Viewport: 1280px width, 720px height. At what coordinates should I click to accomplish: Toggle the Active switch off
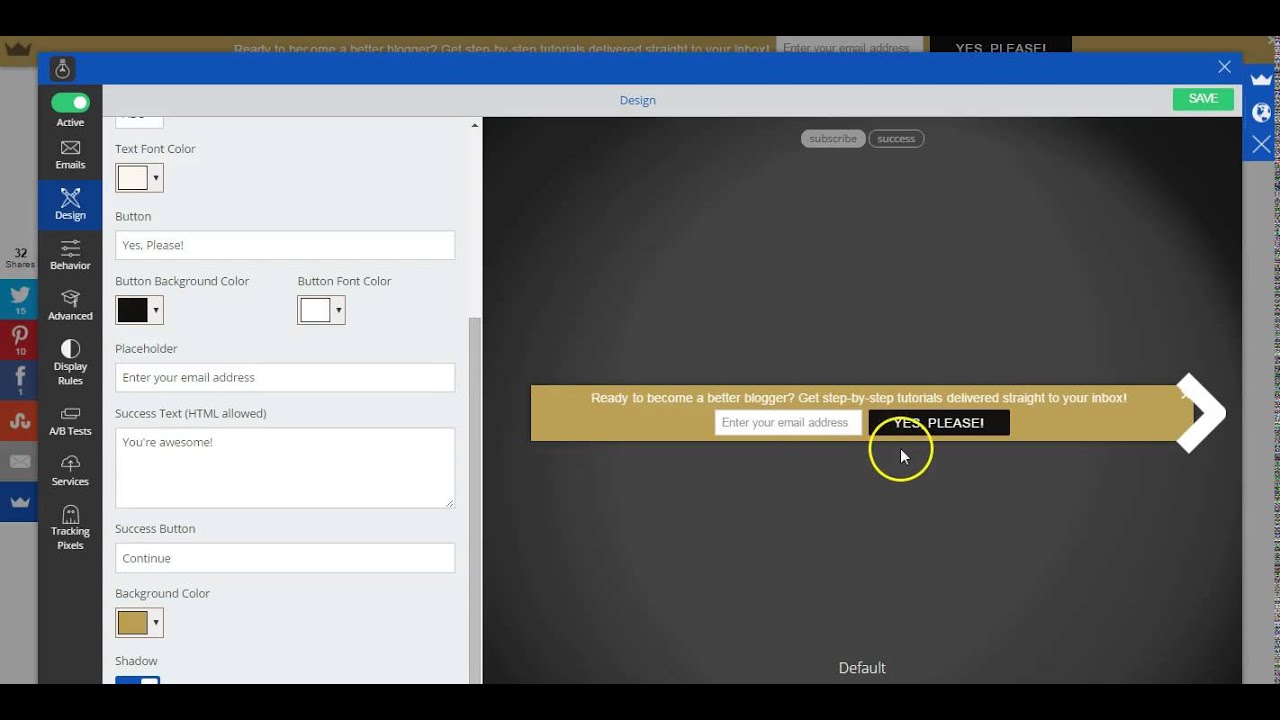coord(70,102)
